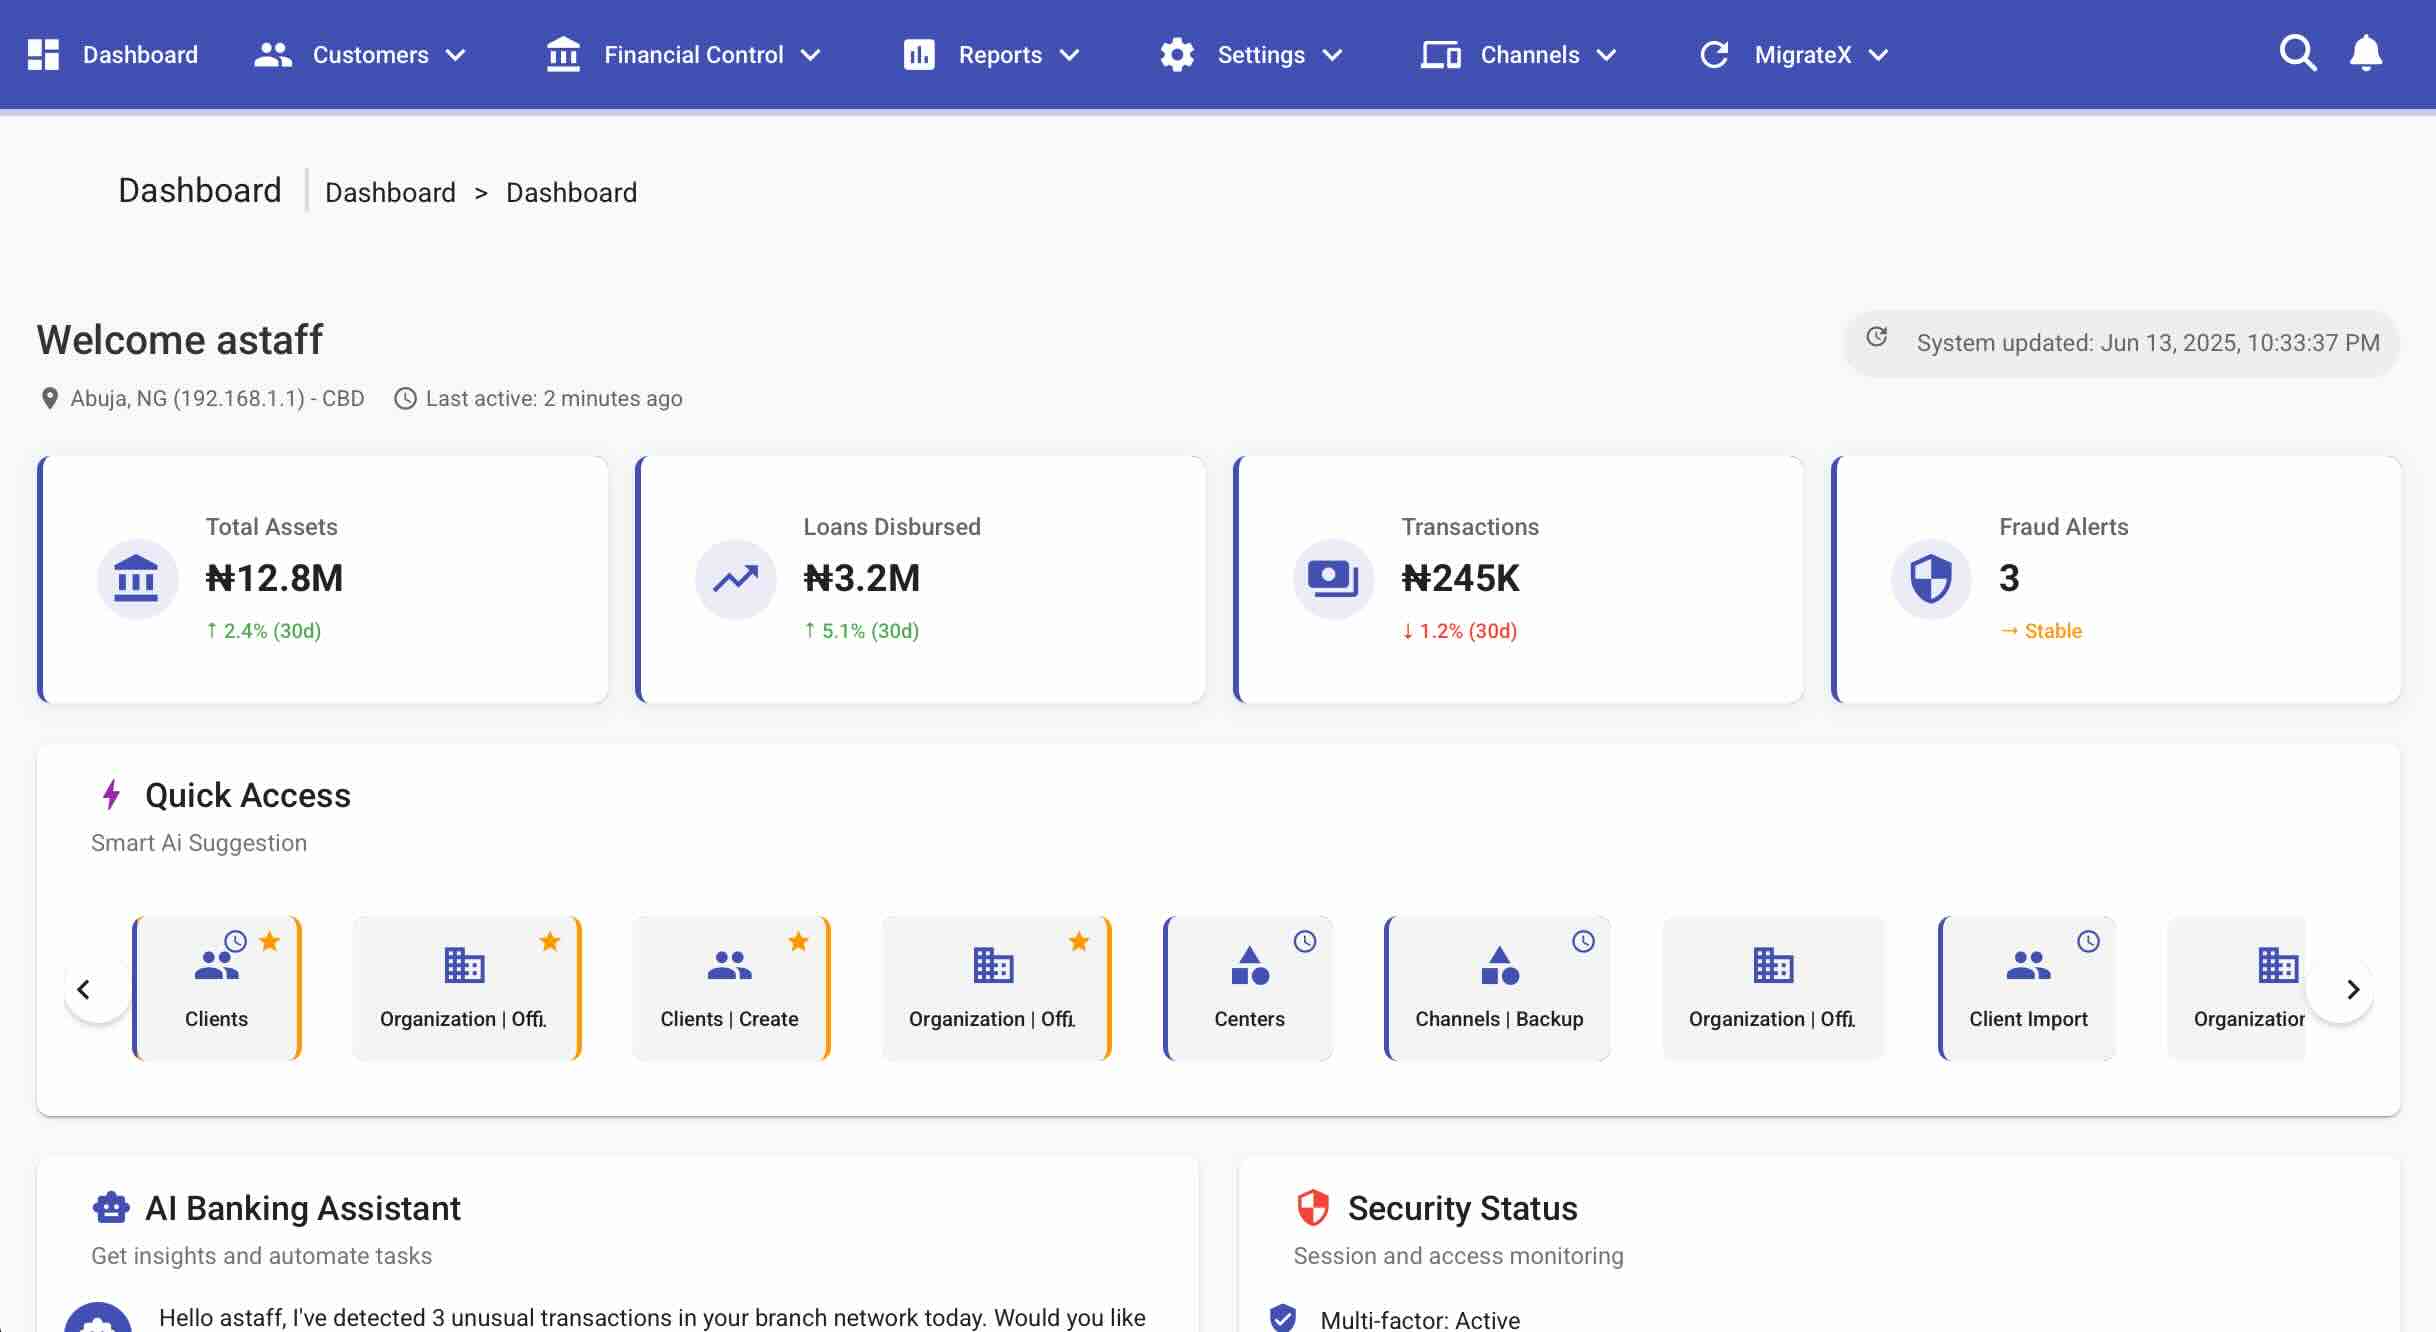Click the star on Clients | Create card
The image size is (2436, 1332).
(x=798, y=941)
